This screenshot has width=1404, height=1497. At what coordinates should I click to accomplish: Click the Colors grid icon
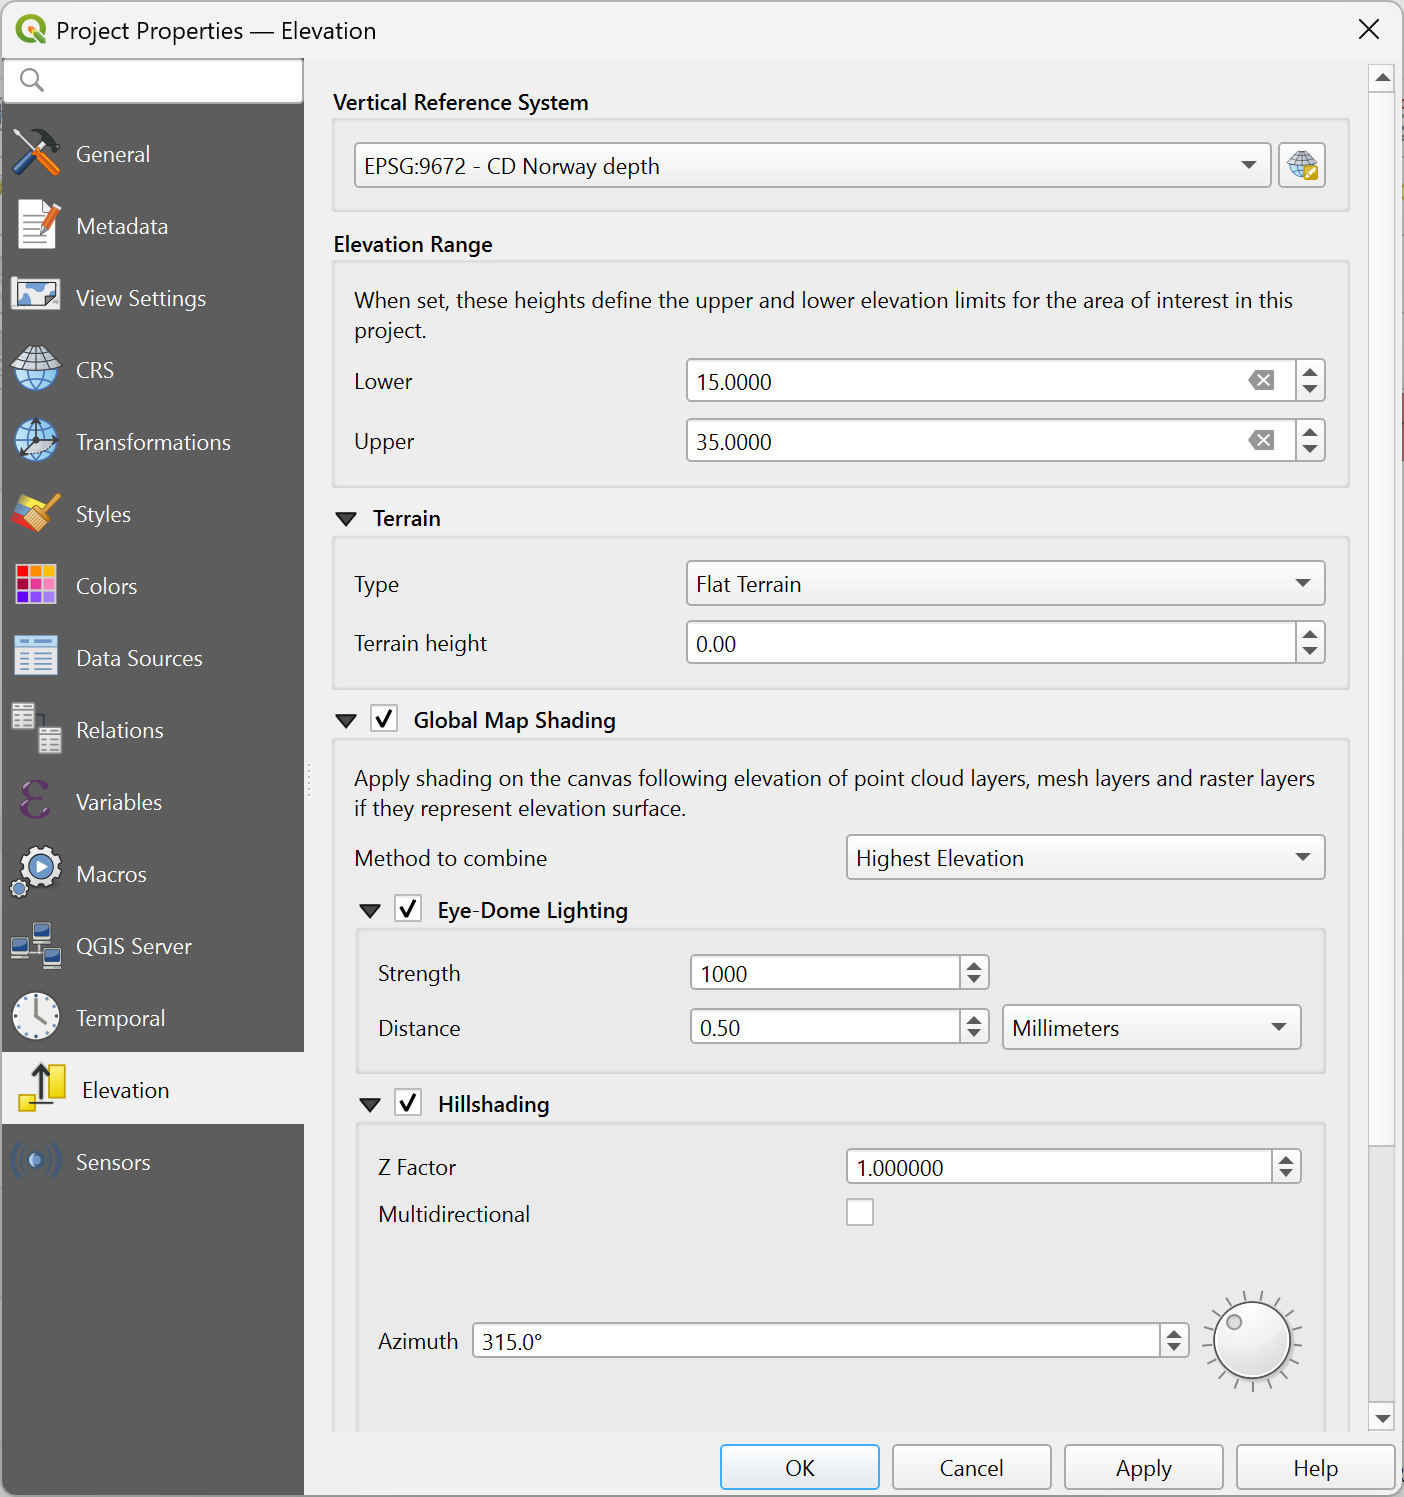[37, 585]
